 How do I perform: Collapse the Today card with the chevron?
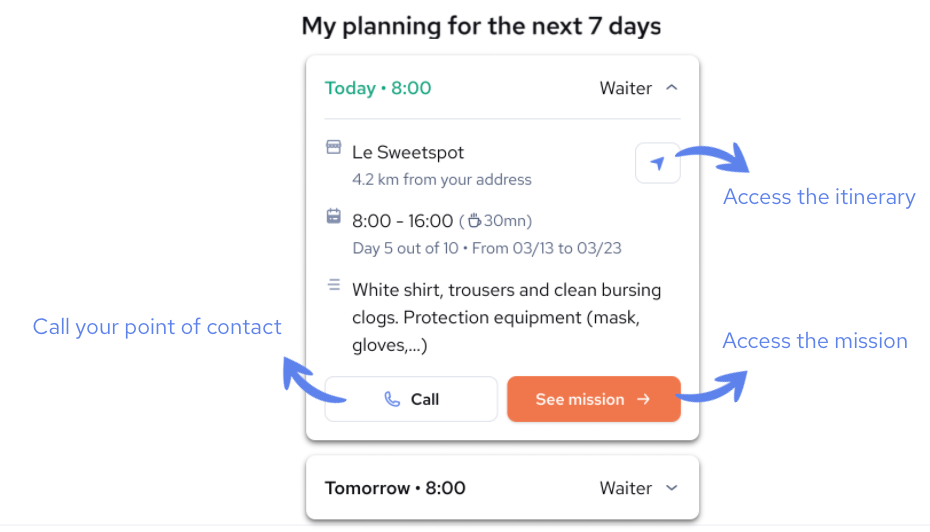tap(672, 88)
